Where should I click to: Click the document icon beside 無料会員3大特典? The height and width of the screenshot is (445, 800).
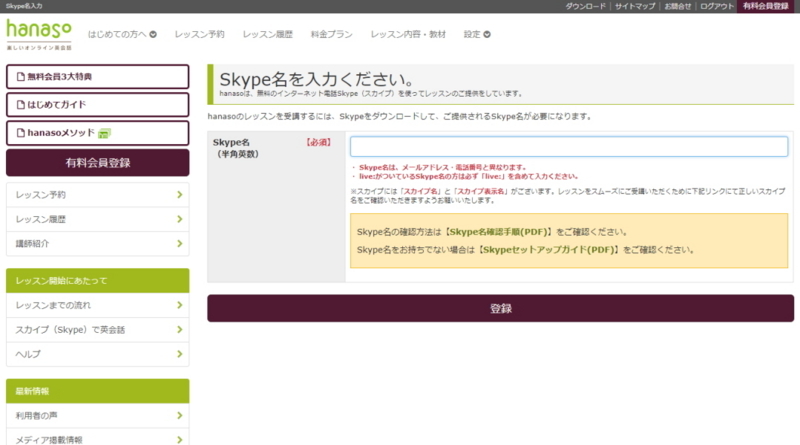tap(21, 77)
